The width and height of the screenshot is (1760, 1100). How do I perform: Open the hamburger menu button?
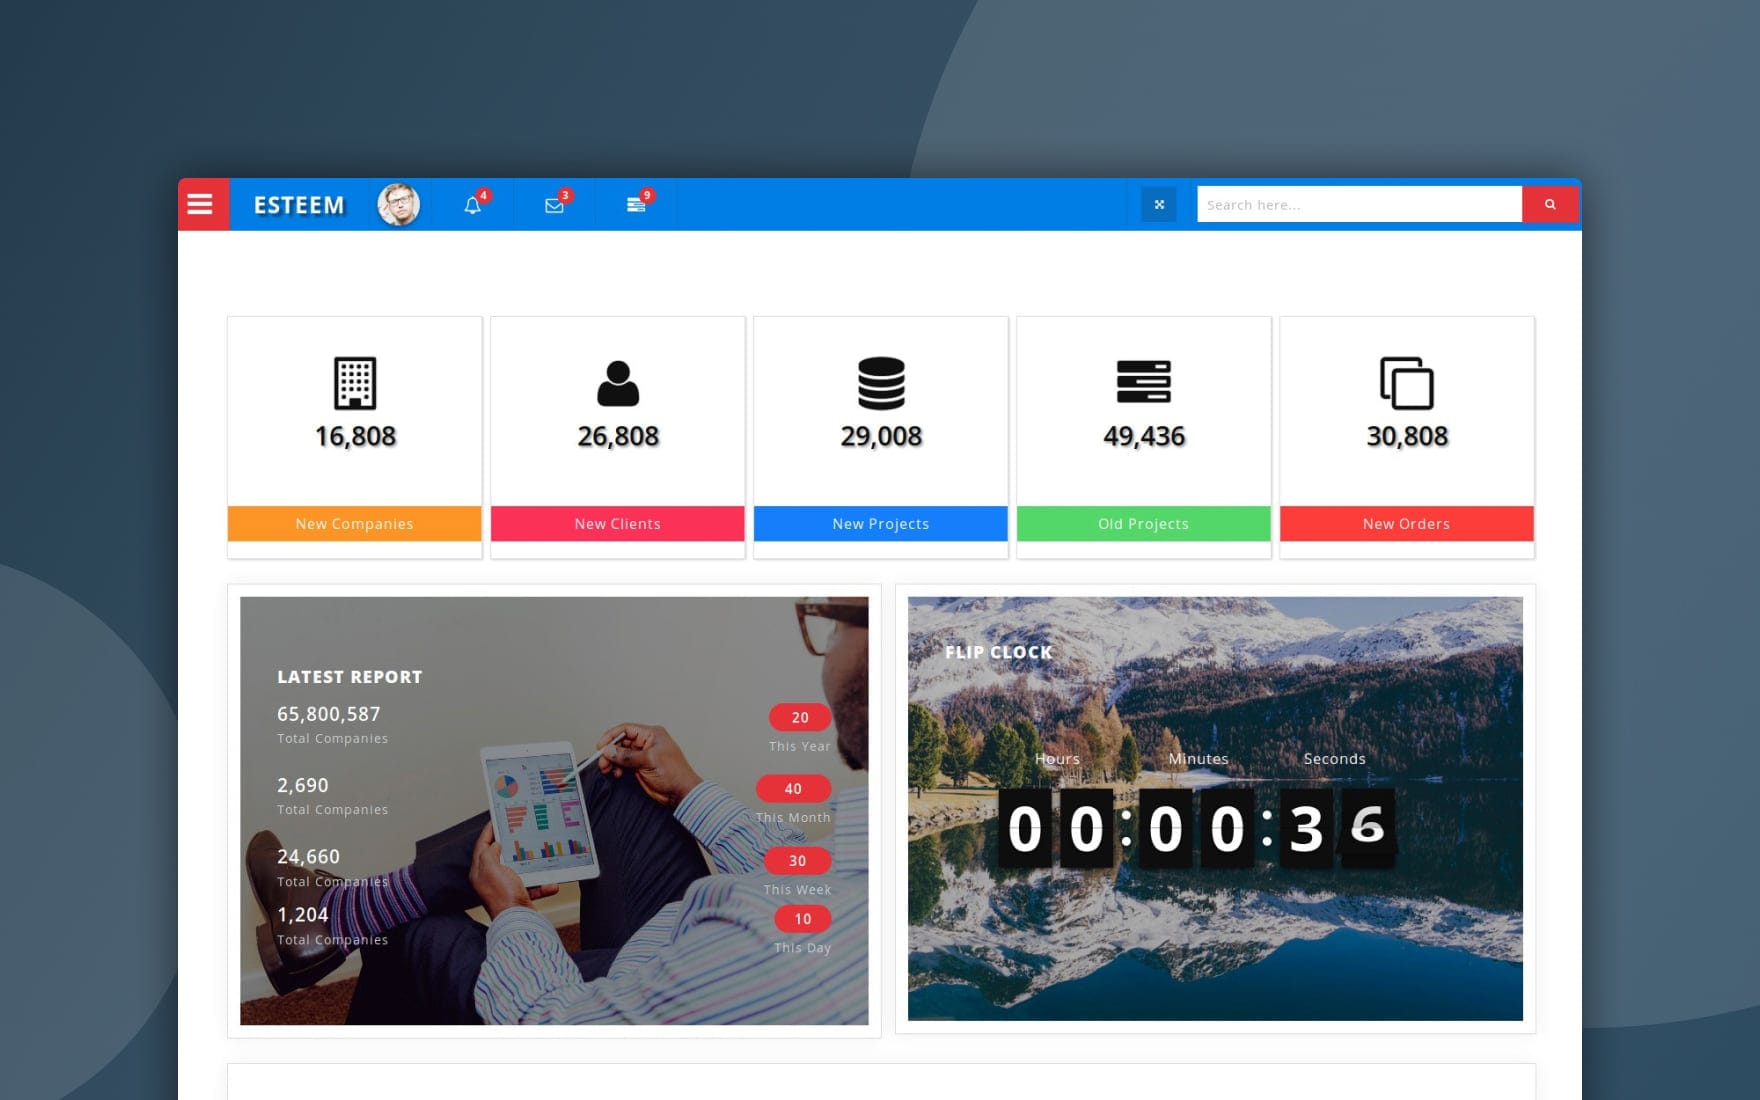pyautogui.click(x=203, y=204)
